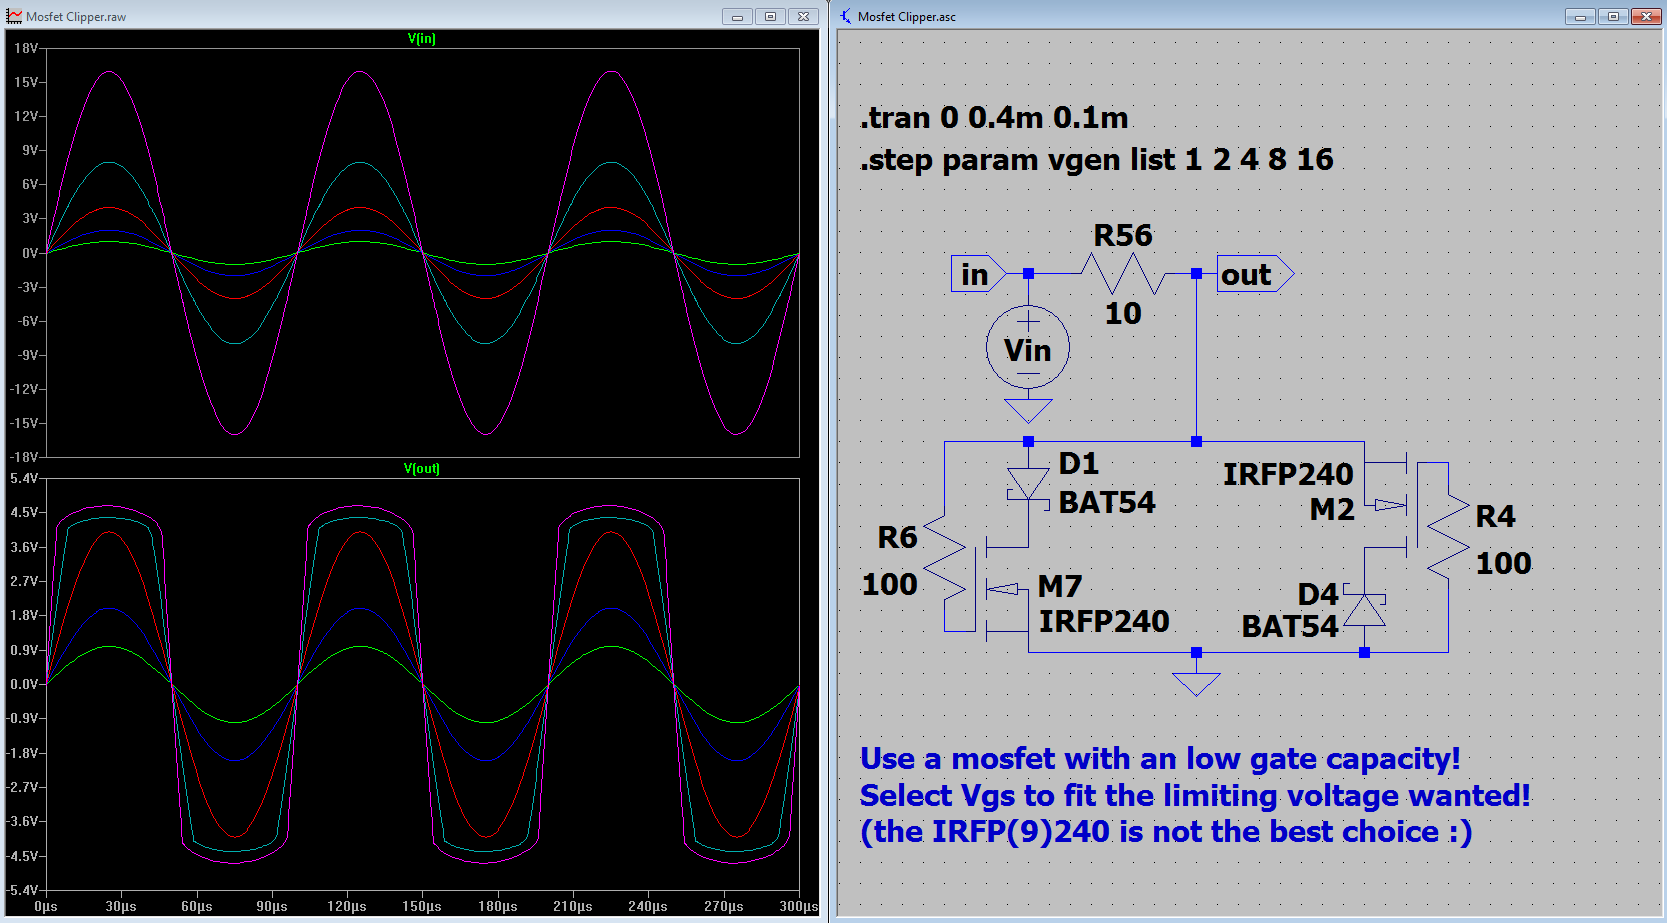Close the Mosfet Clipper.raw window
Viewport: 1667px width, 923px height.
pos(803,17)
